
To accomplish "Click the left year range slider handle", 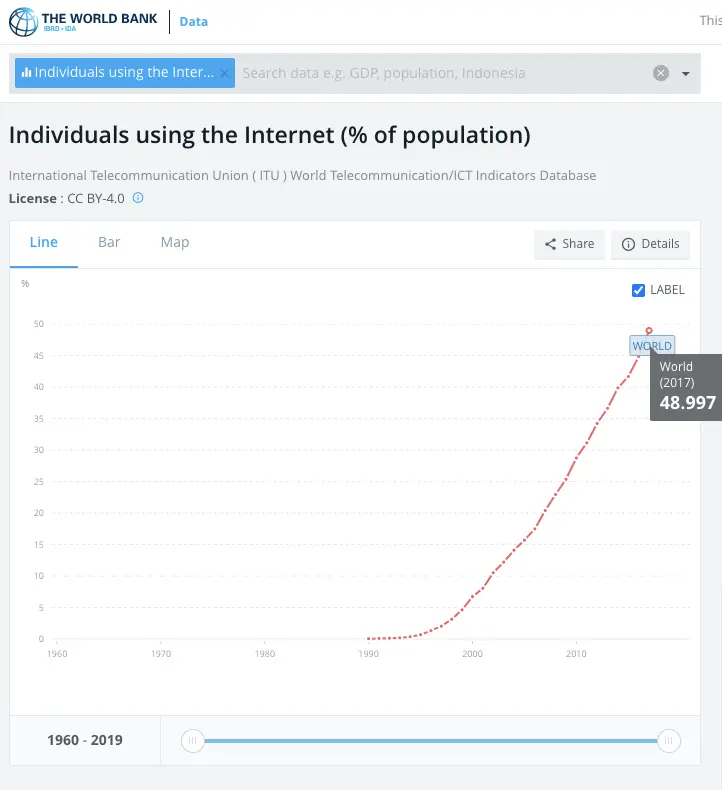I will click(192, 741).
